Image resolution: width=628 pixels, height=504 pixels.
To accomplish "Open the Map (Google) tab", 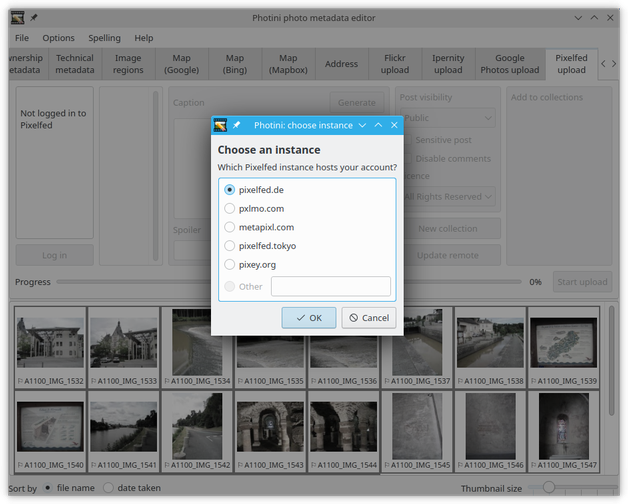I will pyautogui.click(x=181, y=64).
